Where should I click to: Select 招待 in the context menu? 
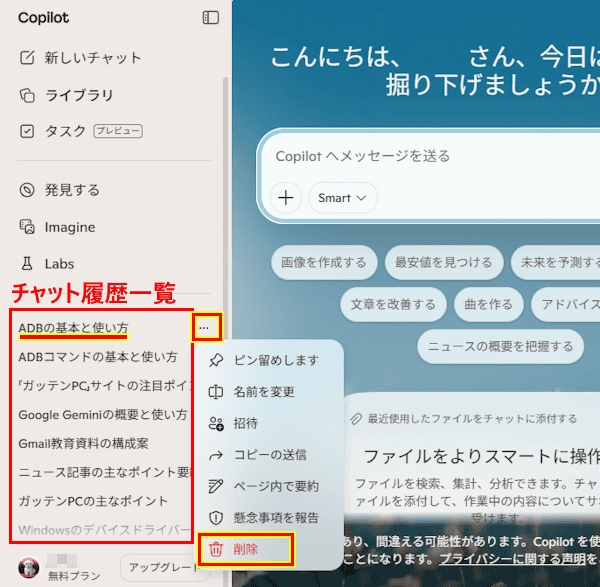click(269, 423)
